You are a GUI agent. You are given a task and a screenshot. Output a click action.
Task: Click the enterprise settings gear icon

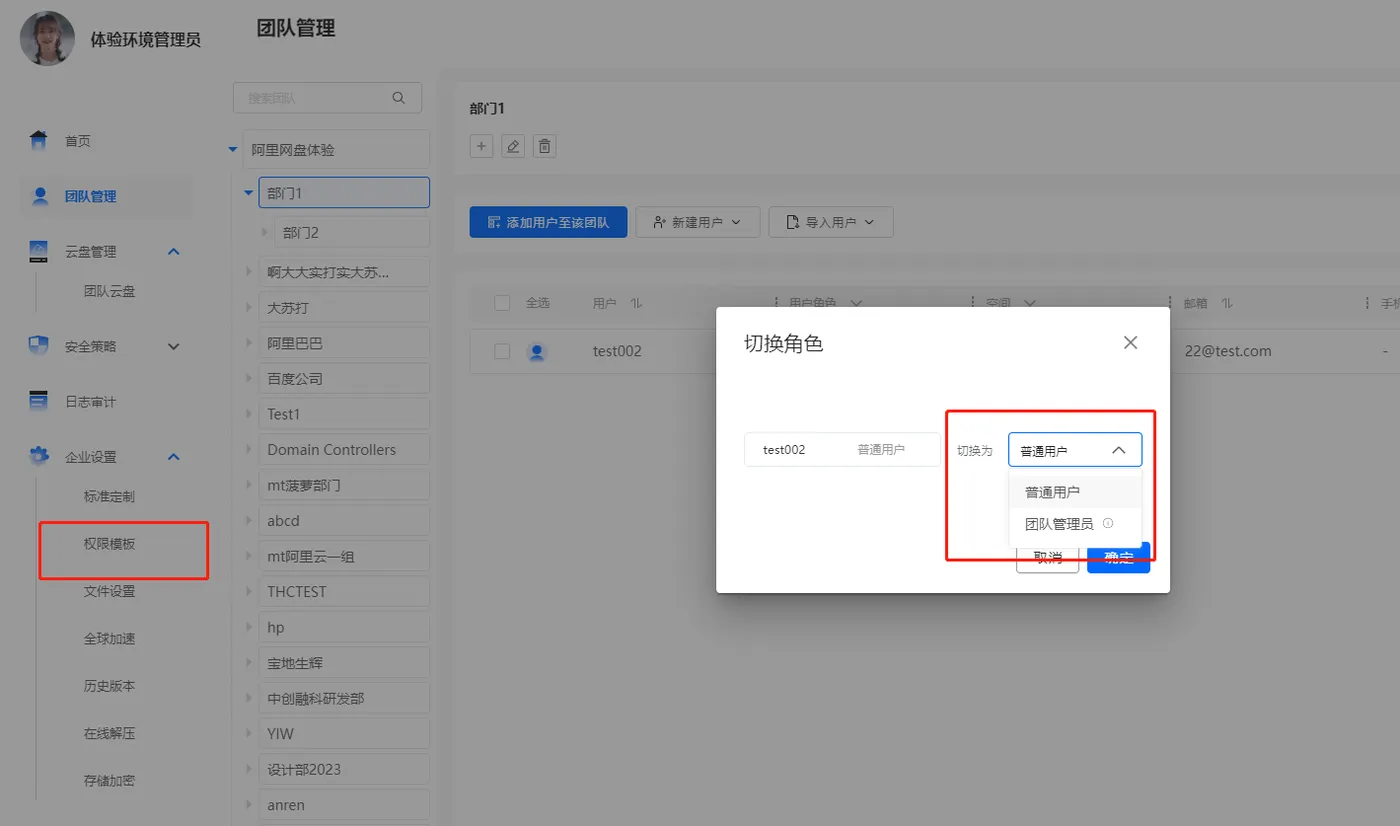(39, 457)
